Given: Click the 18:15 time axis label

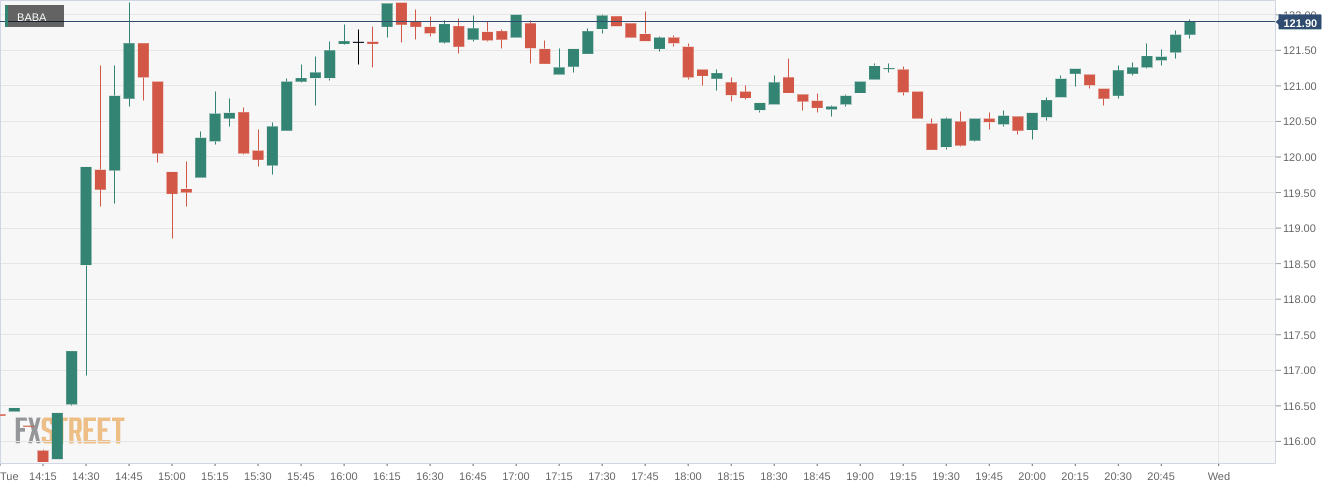Looking at the screenshot, I should tap(731, 476).
